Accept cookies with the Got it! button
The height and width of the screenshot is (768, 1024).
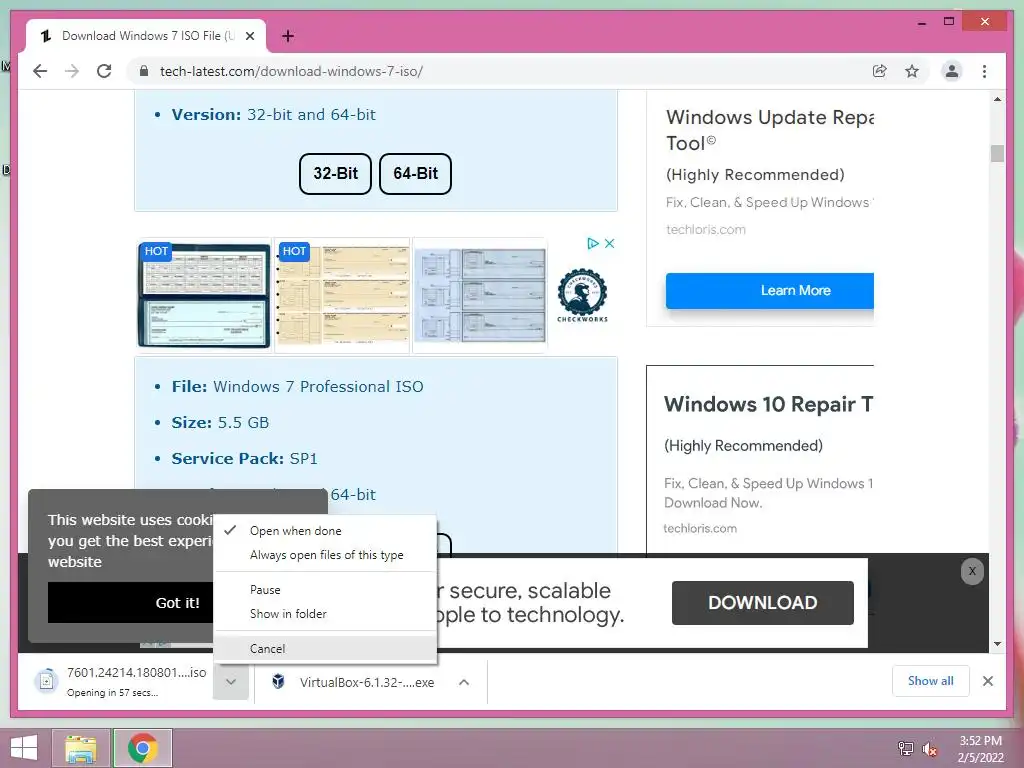pyautogui.click(x=131, y=603)
